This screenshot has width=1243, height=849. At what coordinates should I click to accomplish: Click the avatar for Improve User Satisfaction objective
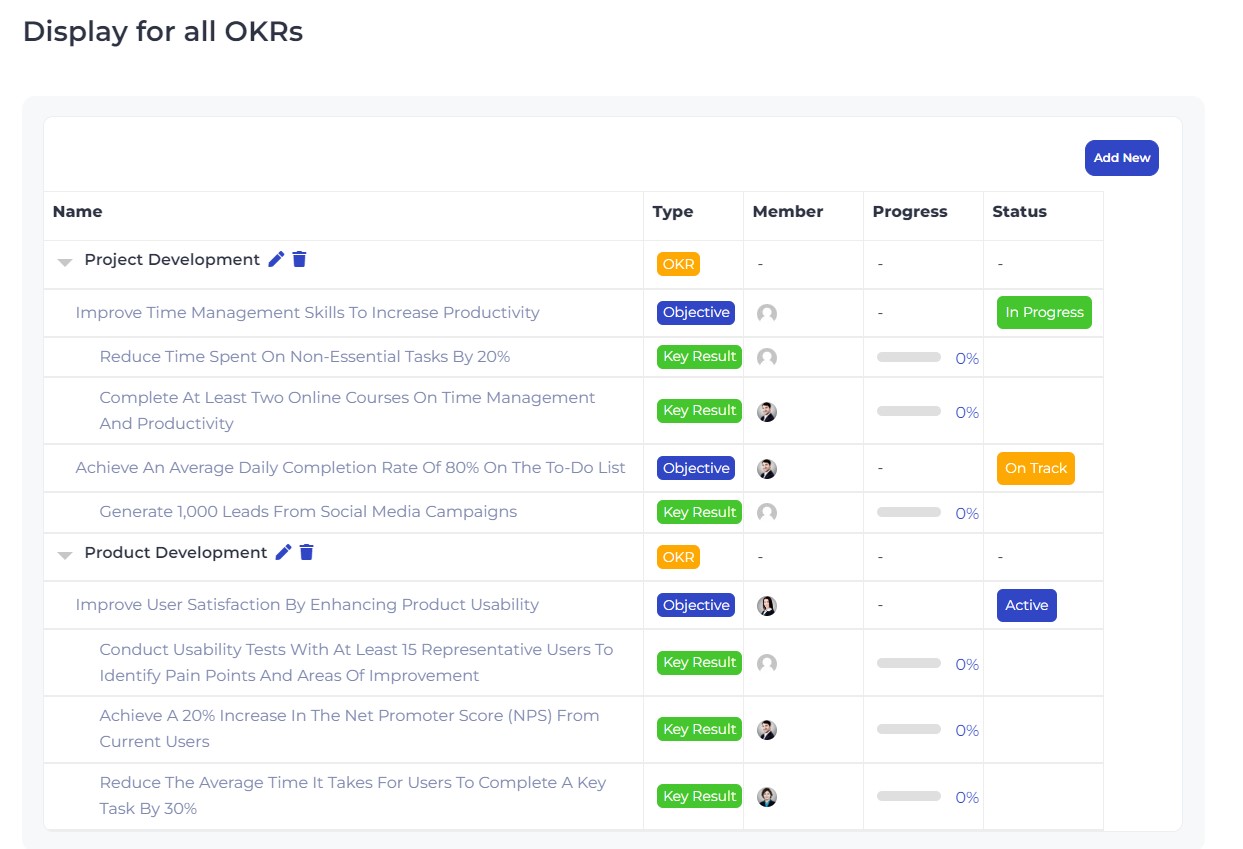point(766,604)
